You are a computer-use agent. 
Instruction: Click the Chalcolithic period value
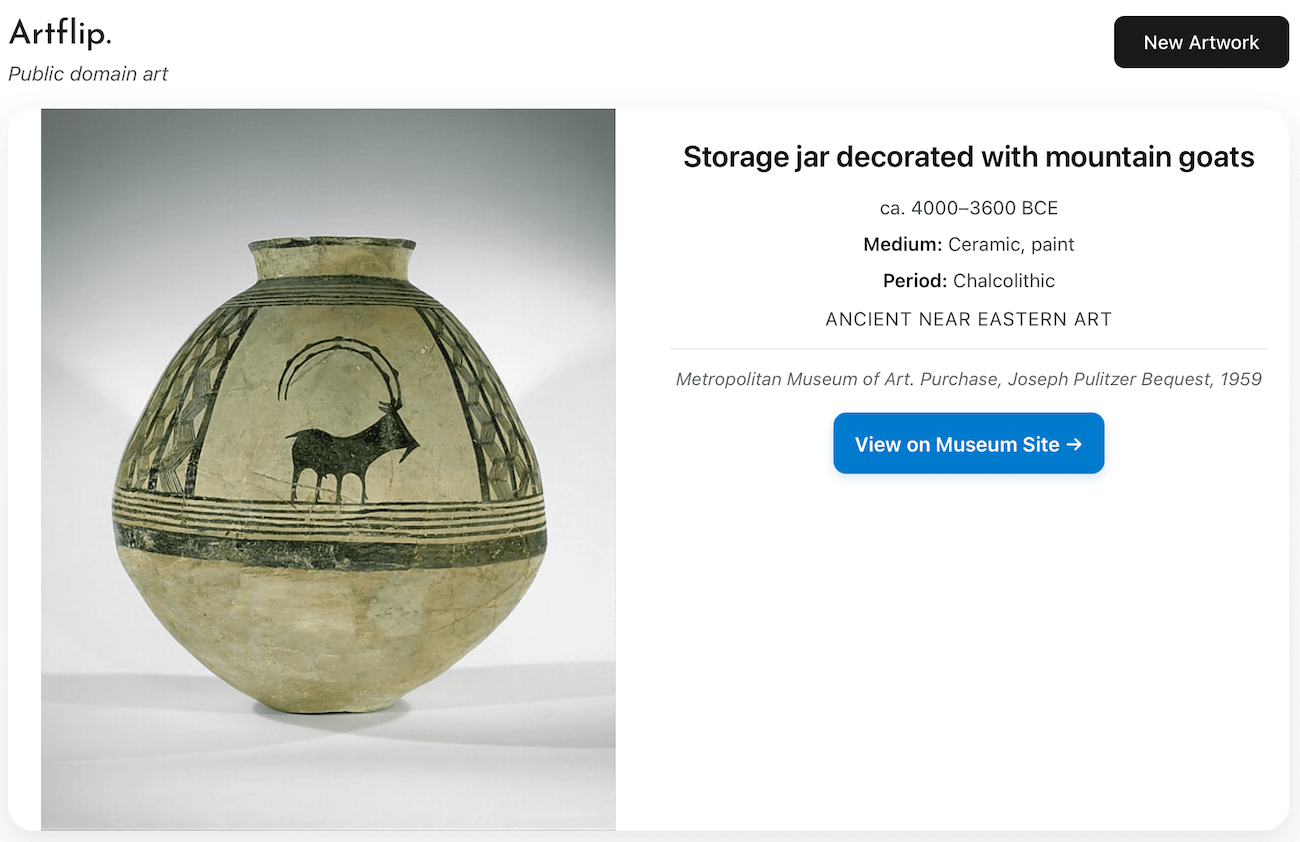pyautogui.click(x=1004, y=281)
